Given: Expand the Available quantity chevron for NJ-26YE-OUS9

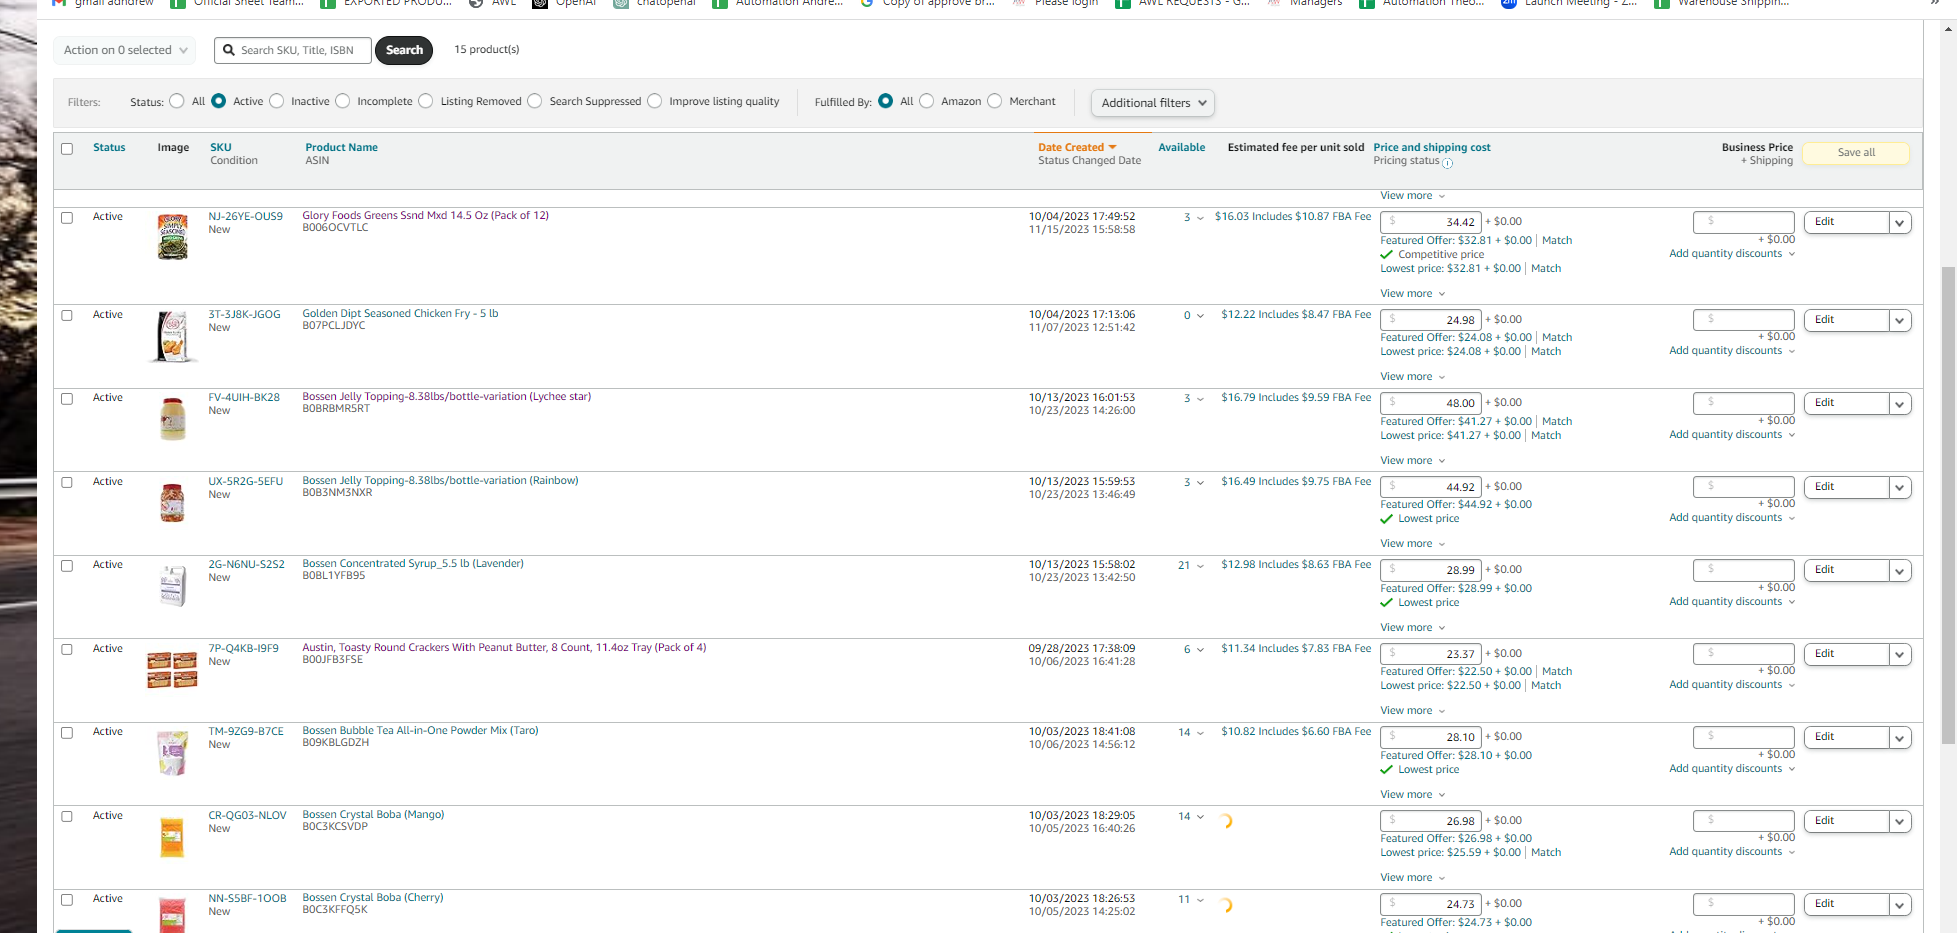Looking at the screenshot, I should 1200,218.
